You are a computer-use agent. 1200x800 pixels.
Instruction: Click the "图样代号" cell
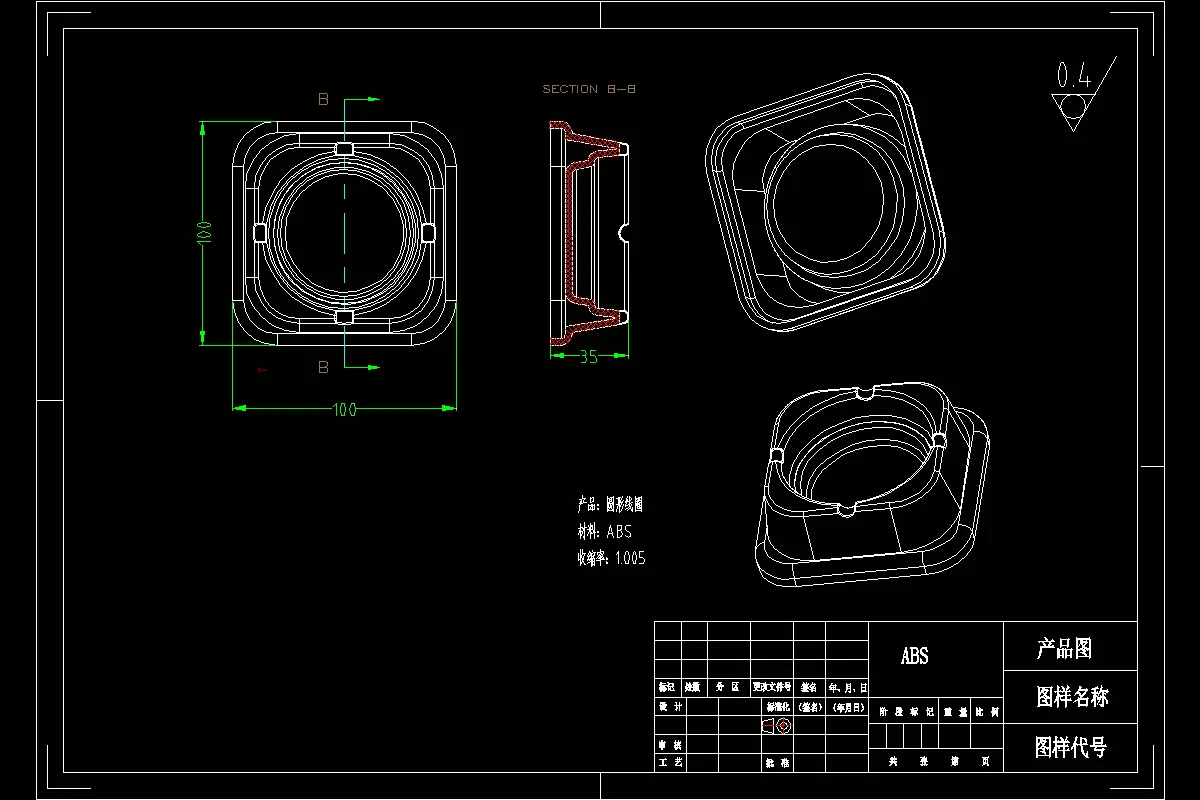[1070, 747]
